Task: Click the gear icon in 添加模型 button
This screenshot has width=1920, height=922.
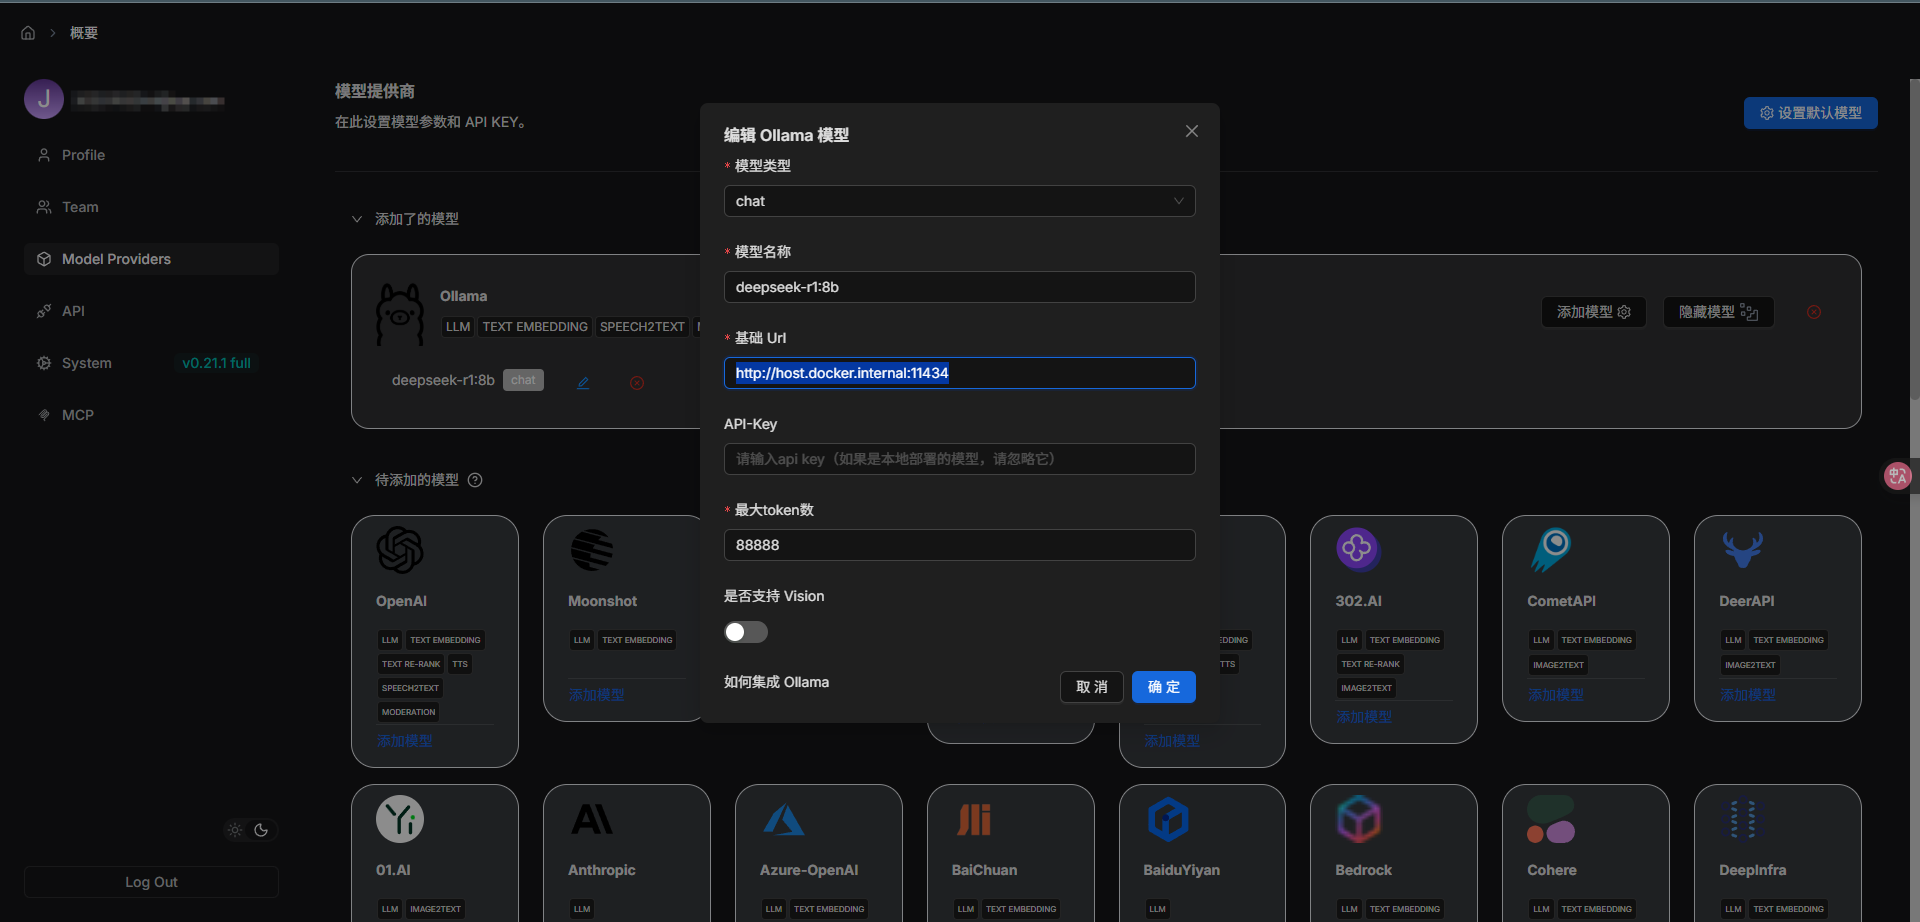Action: (1625, 312)
